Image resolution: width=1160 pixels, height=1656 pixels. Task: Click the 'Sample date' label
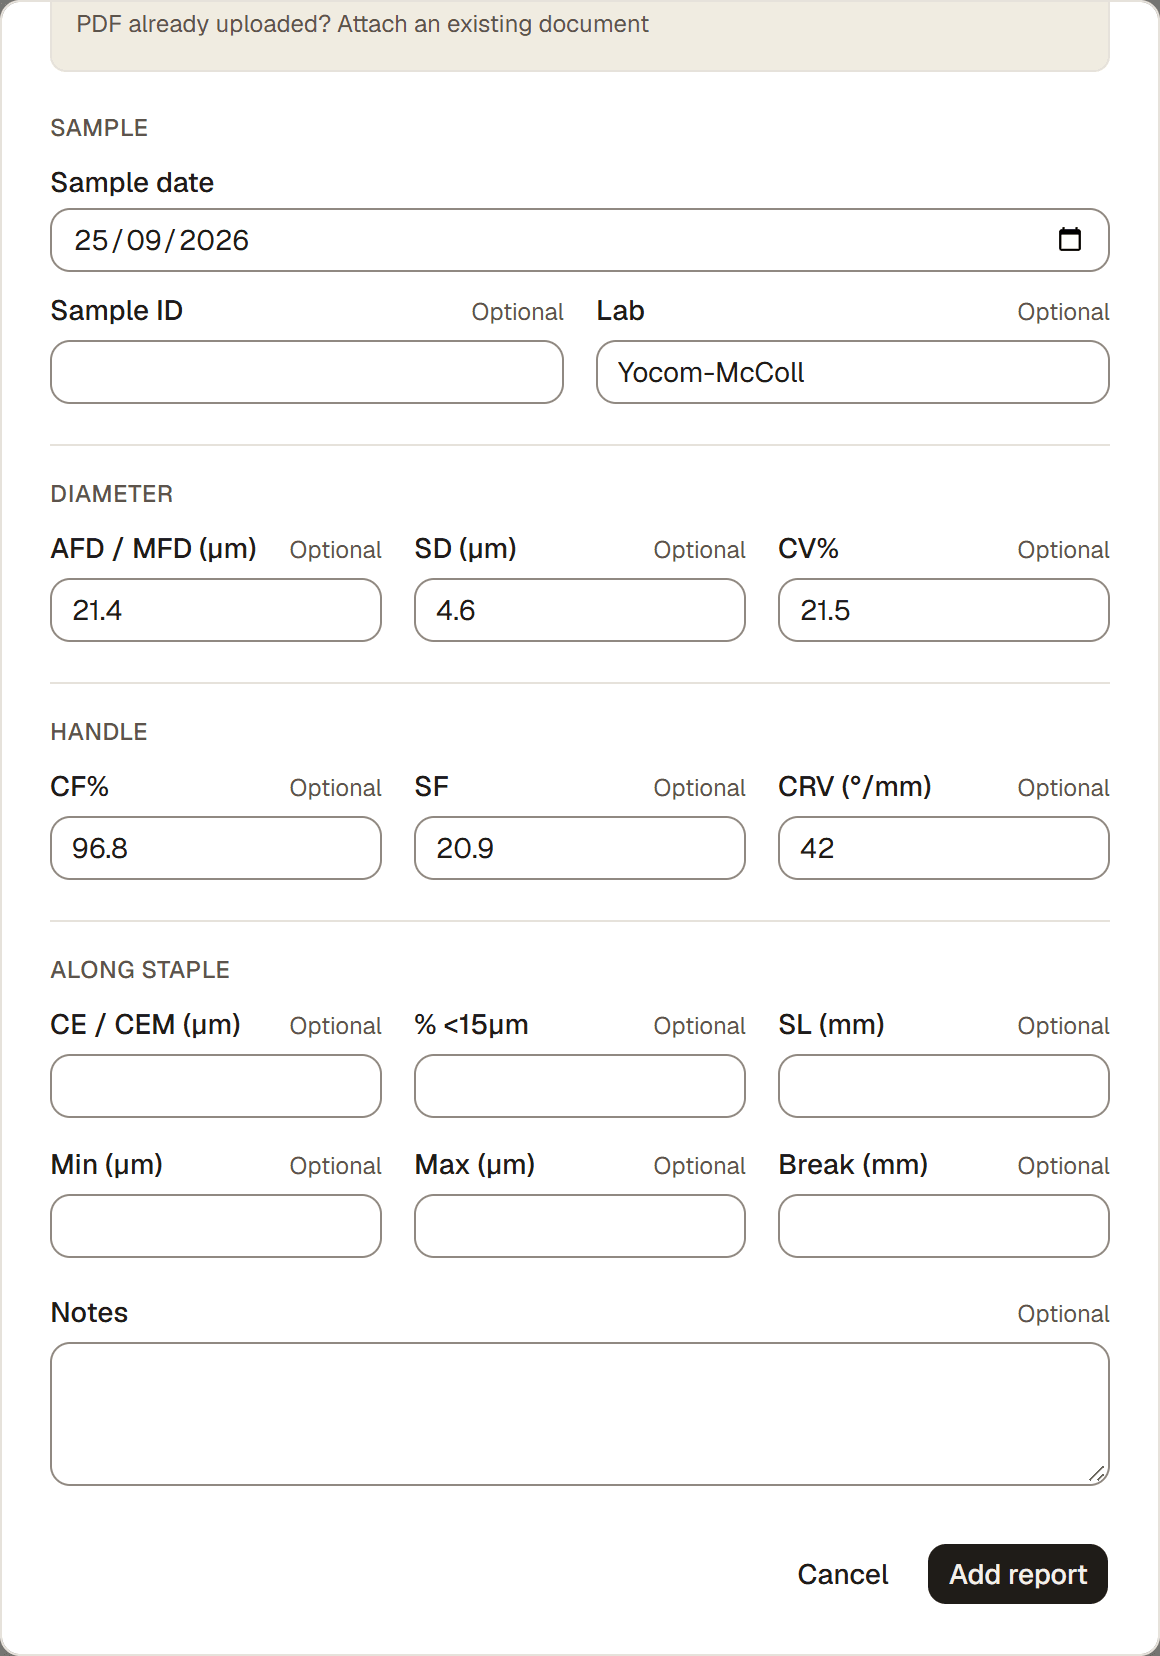tap(132, 183)
